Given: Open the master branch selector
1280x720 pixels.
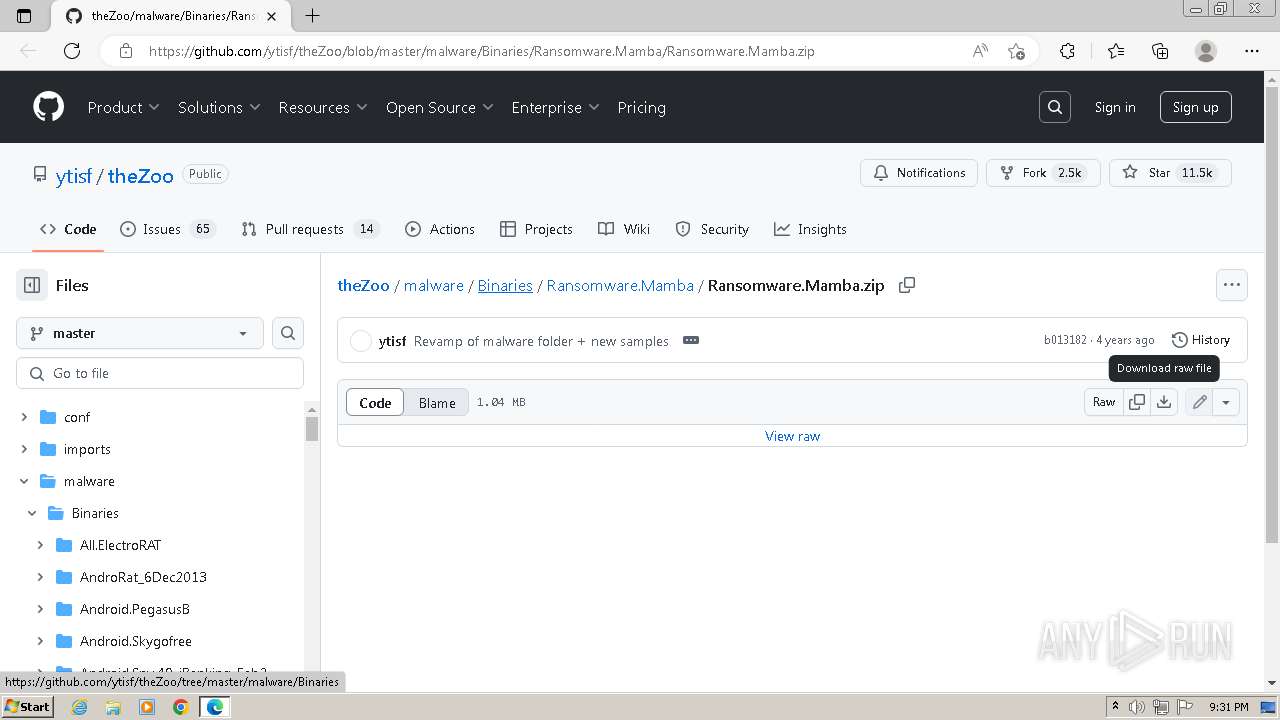Looking at the screenshot, I should 140,333.
